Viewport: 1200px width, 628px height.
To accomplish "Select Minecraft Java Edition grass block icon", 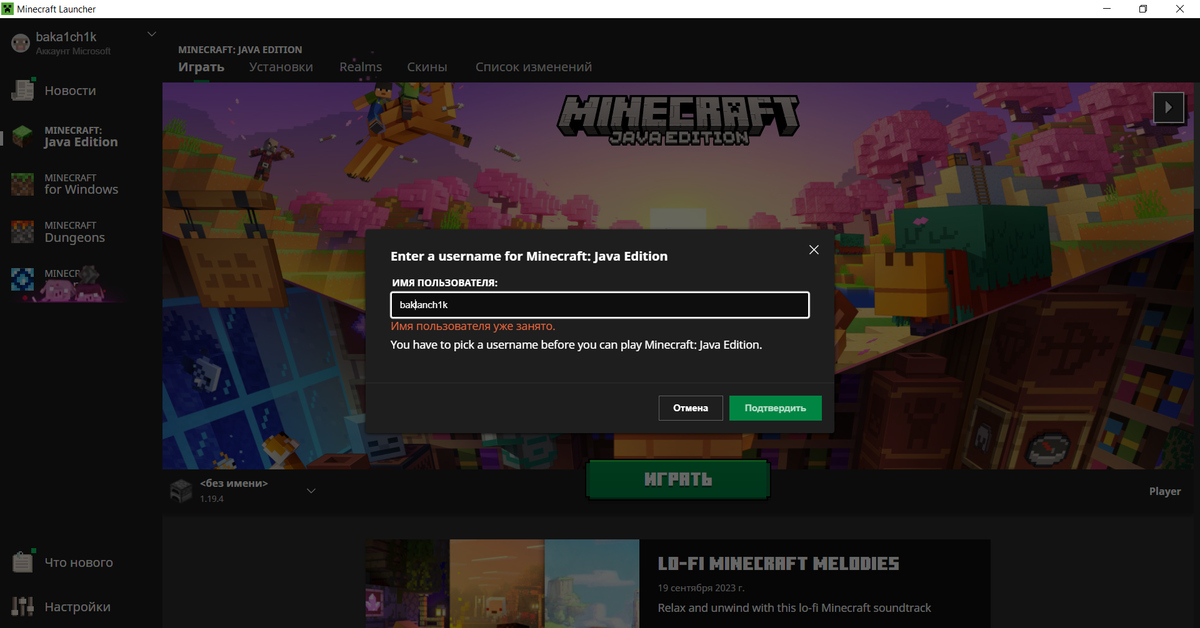I will (x=22, y=137).
